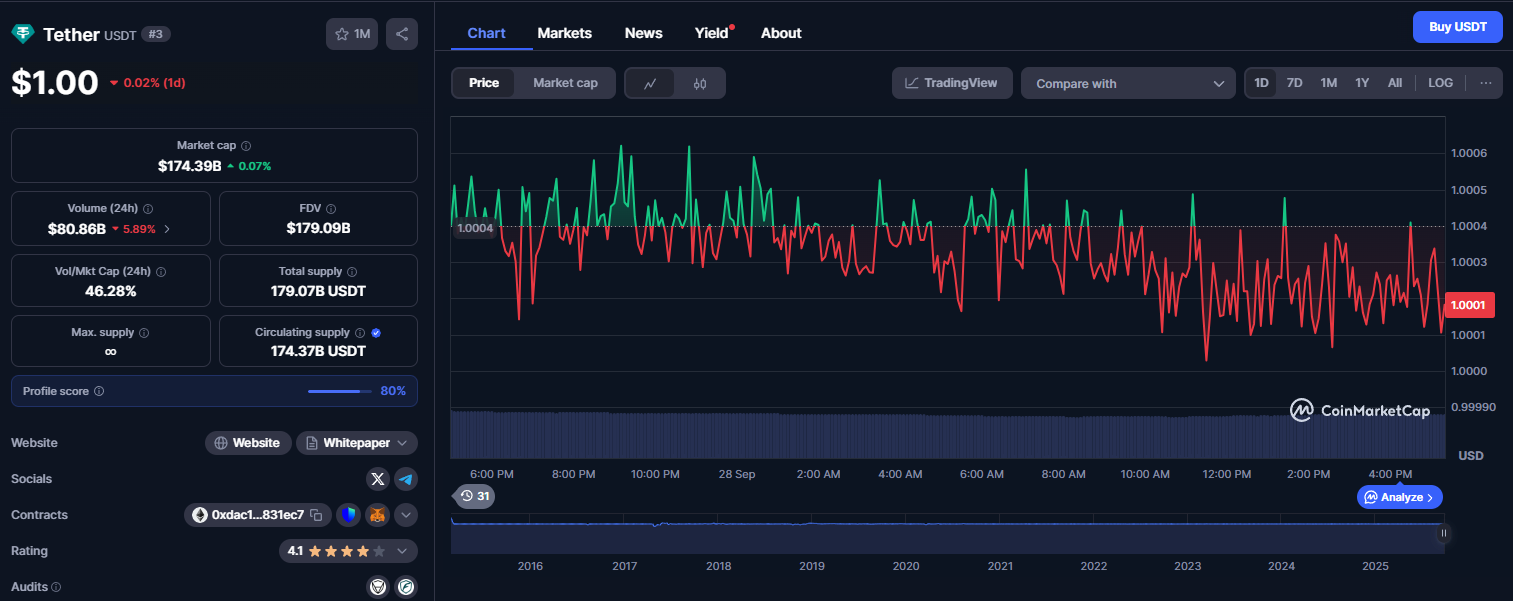The width and height of the screenshot is (1513, 601).
Task: Click the Total supply info icon
Action: click(352, 272)
